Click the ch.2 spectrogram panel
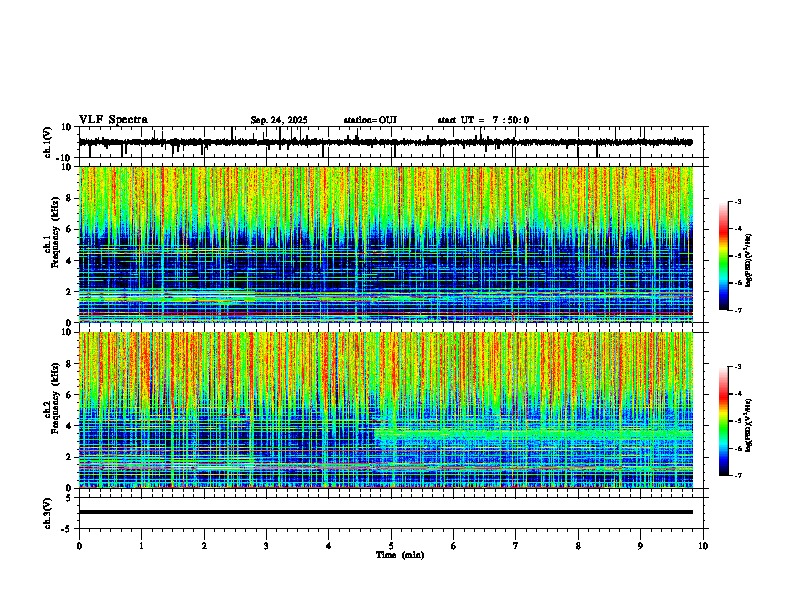 pyautogui.click(x=385, y=410)
